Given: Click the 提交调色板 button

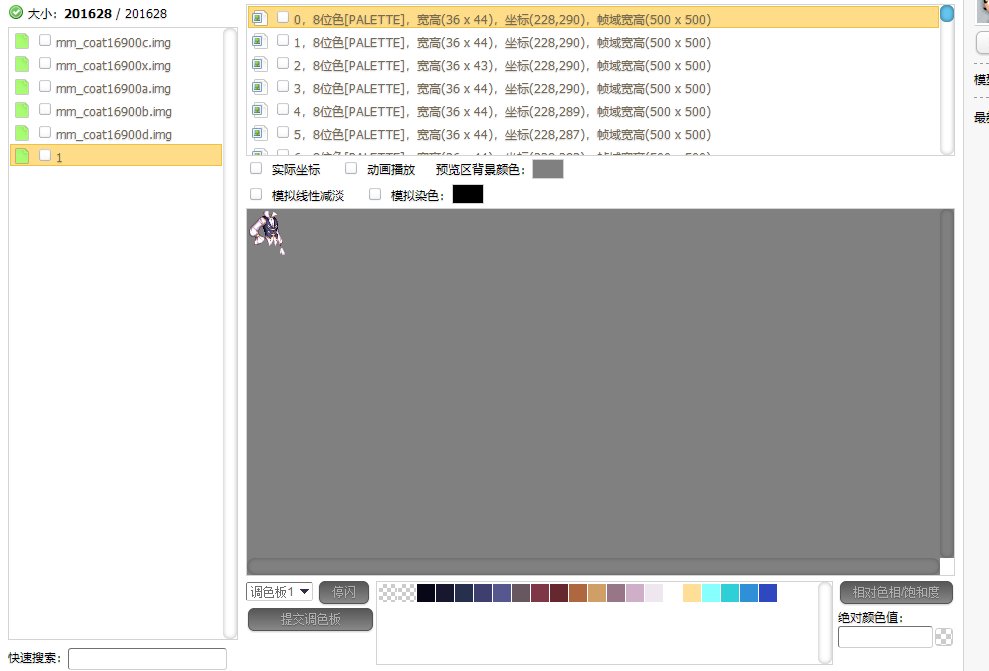Looking at the screenshot, I should point(310,619).
